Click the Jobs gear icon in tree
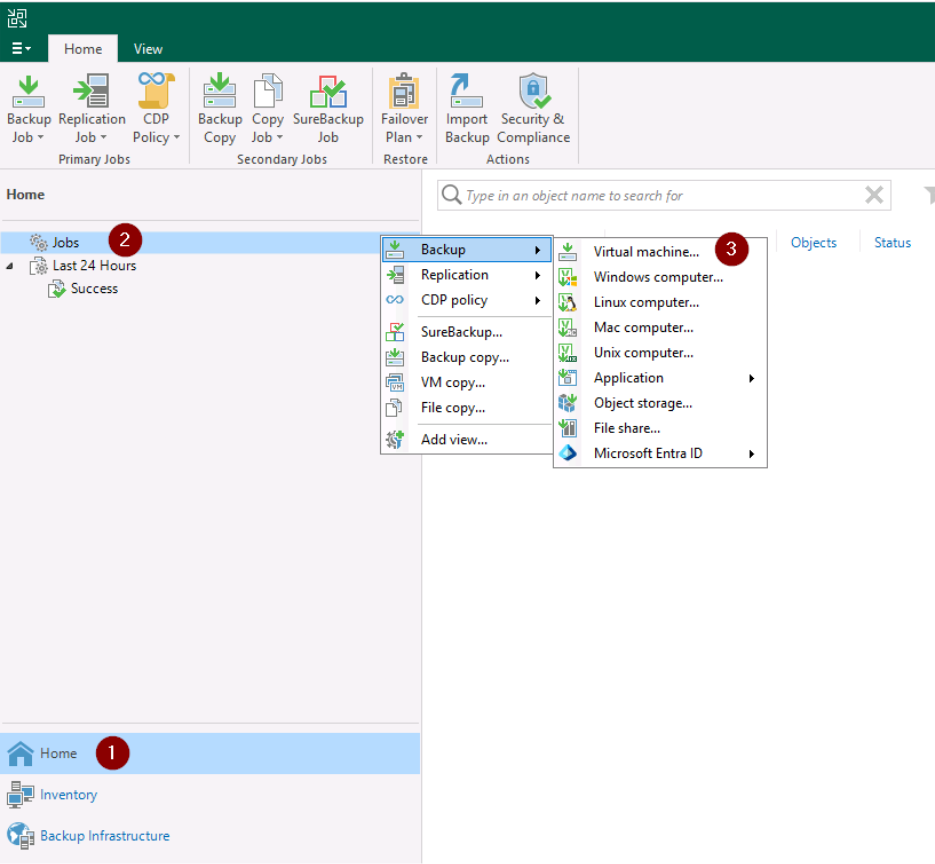 (39, 242)
